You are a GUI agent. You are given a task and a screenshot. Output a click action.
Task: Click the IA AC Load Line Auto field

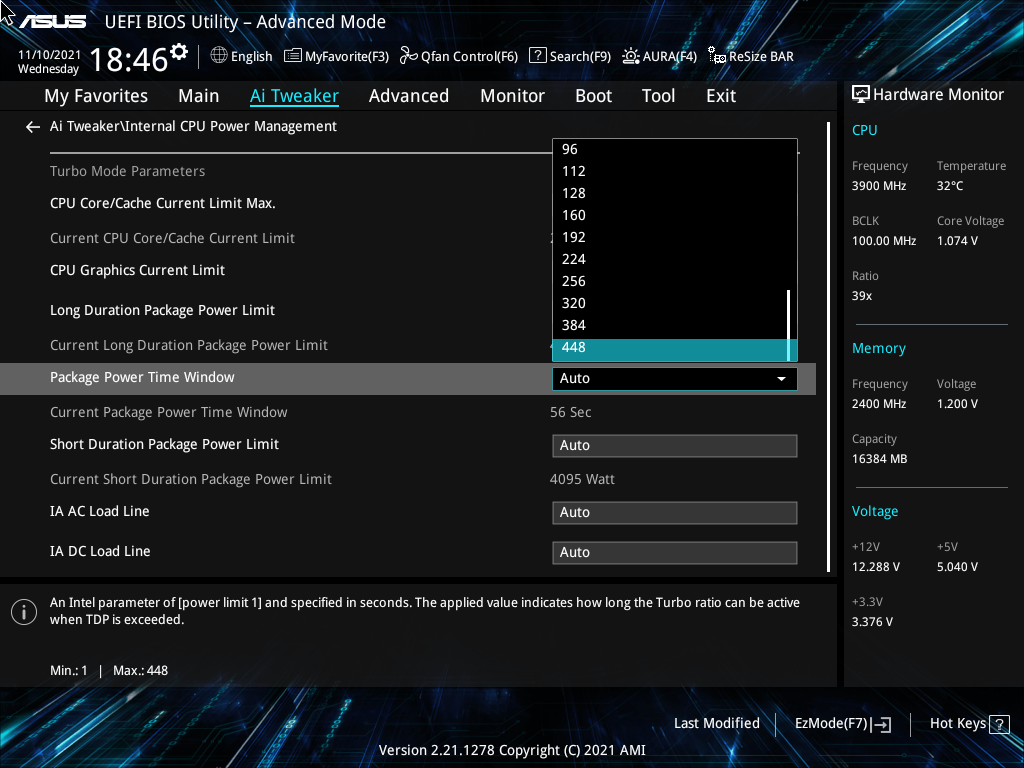(675, 513)
